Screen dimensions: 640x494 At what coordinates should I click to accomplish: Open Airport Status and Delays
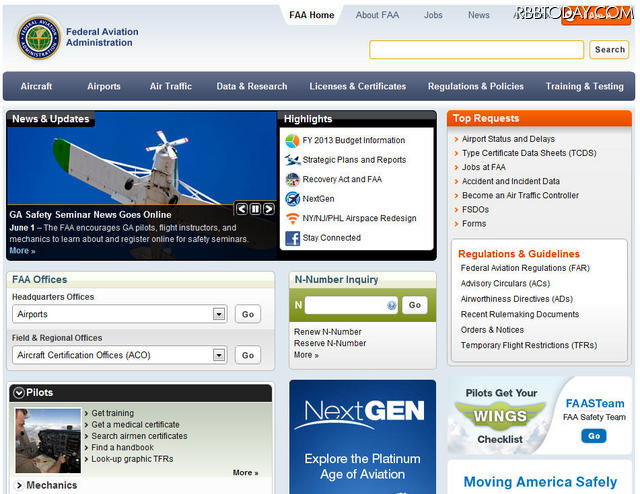tap(508, 139)
